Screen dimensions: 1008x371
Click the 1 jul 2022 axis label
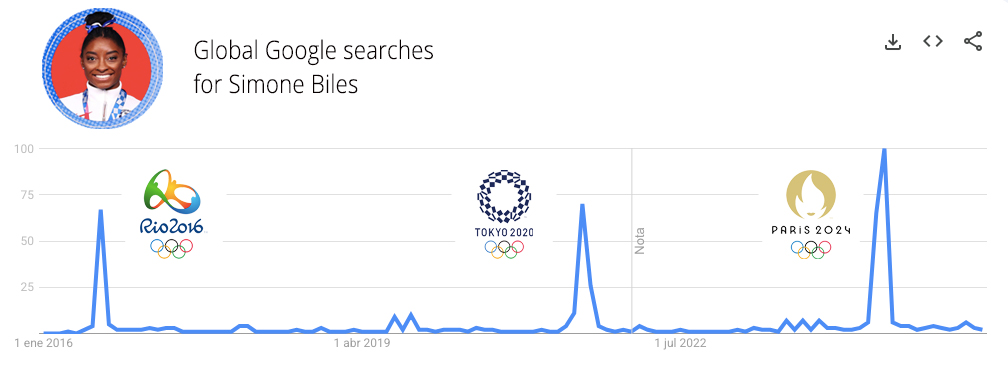680,343
